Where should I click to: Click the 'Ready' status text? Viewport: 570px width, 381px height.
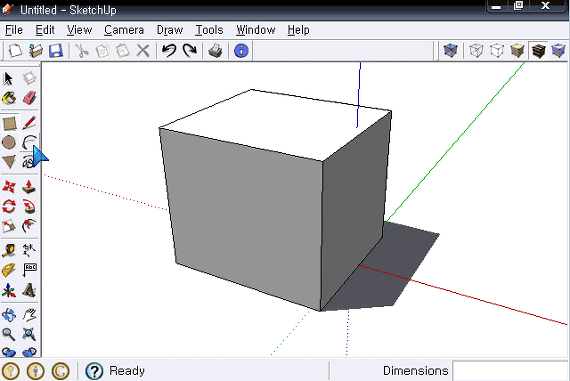point(127,371)
